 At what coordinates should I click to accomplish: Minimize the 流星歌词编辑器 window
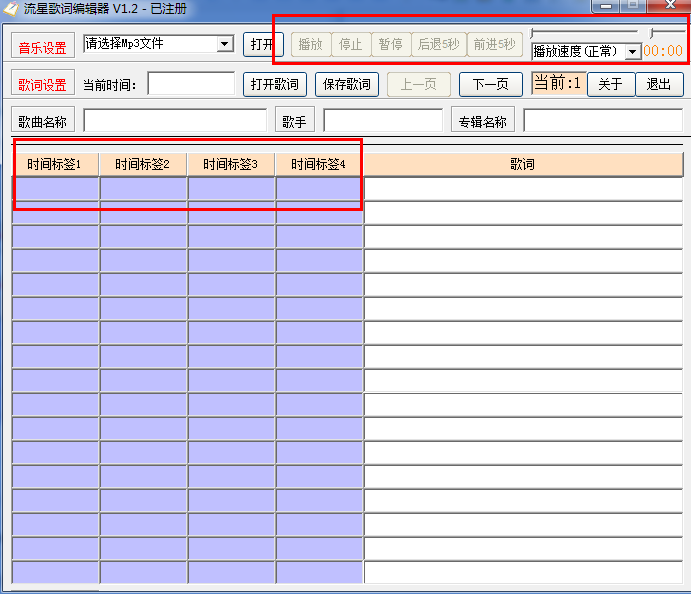pyautogui.click(x=606, y=6)
